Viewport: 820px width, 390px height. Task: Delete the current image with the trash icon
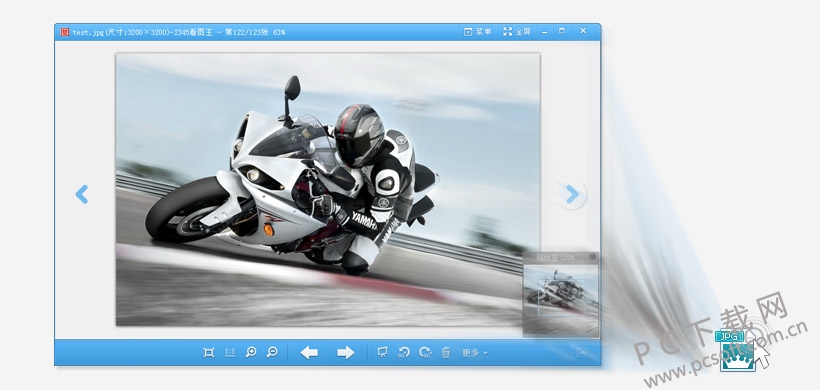(446, 353)
